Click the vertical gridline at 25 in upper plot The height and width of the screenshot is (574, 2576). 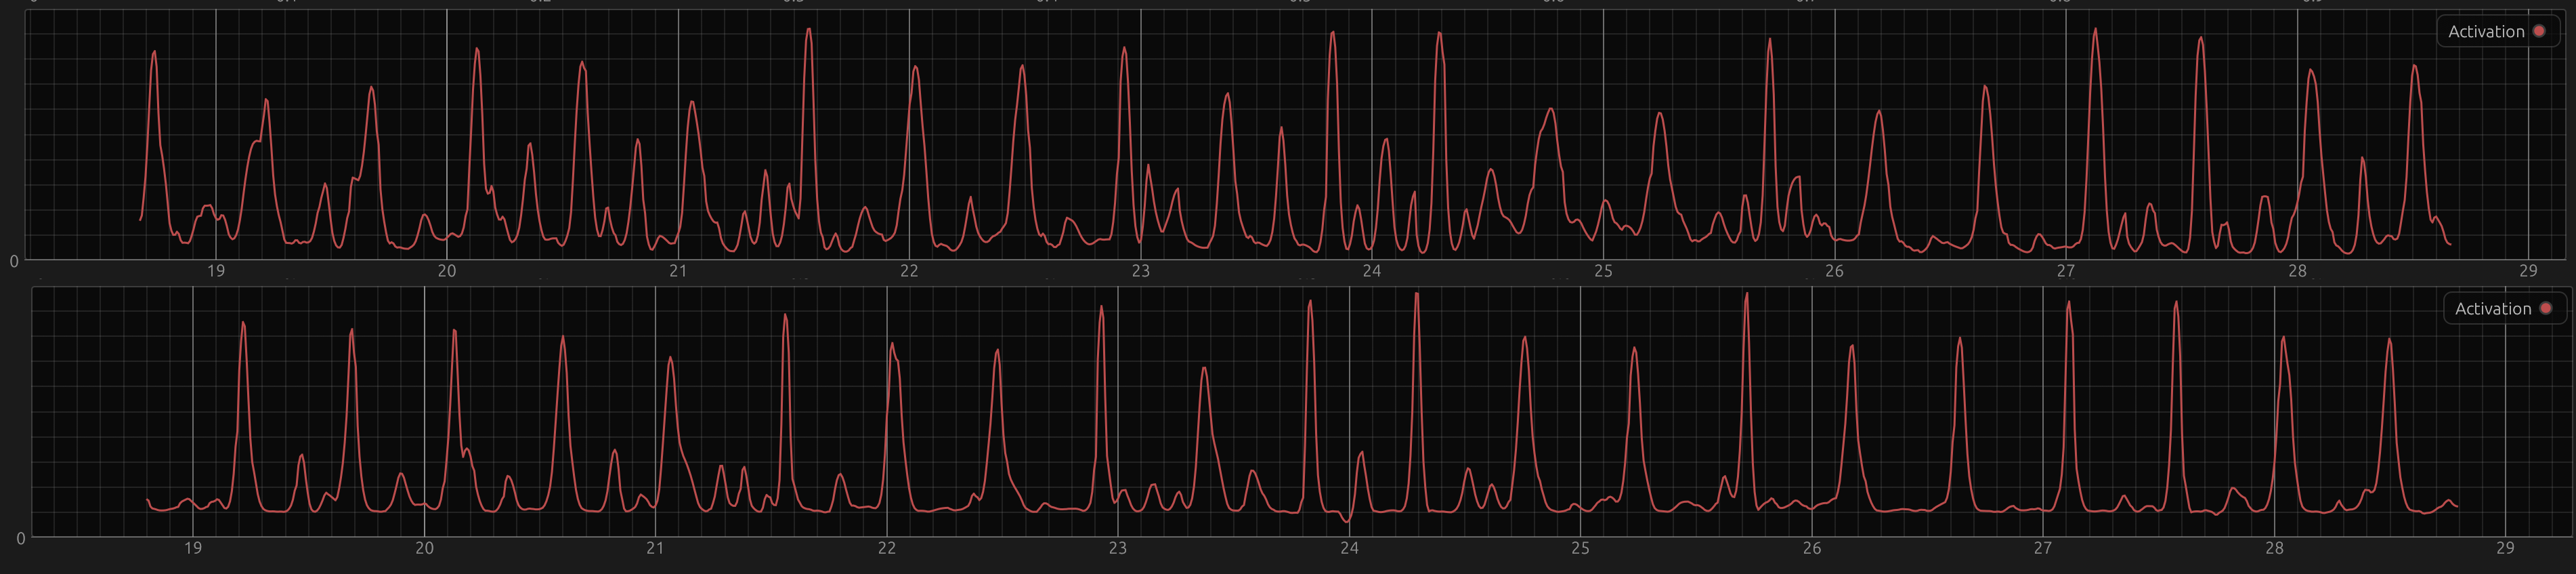(1604, 134)
